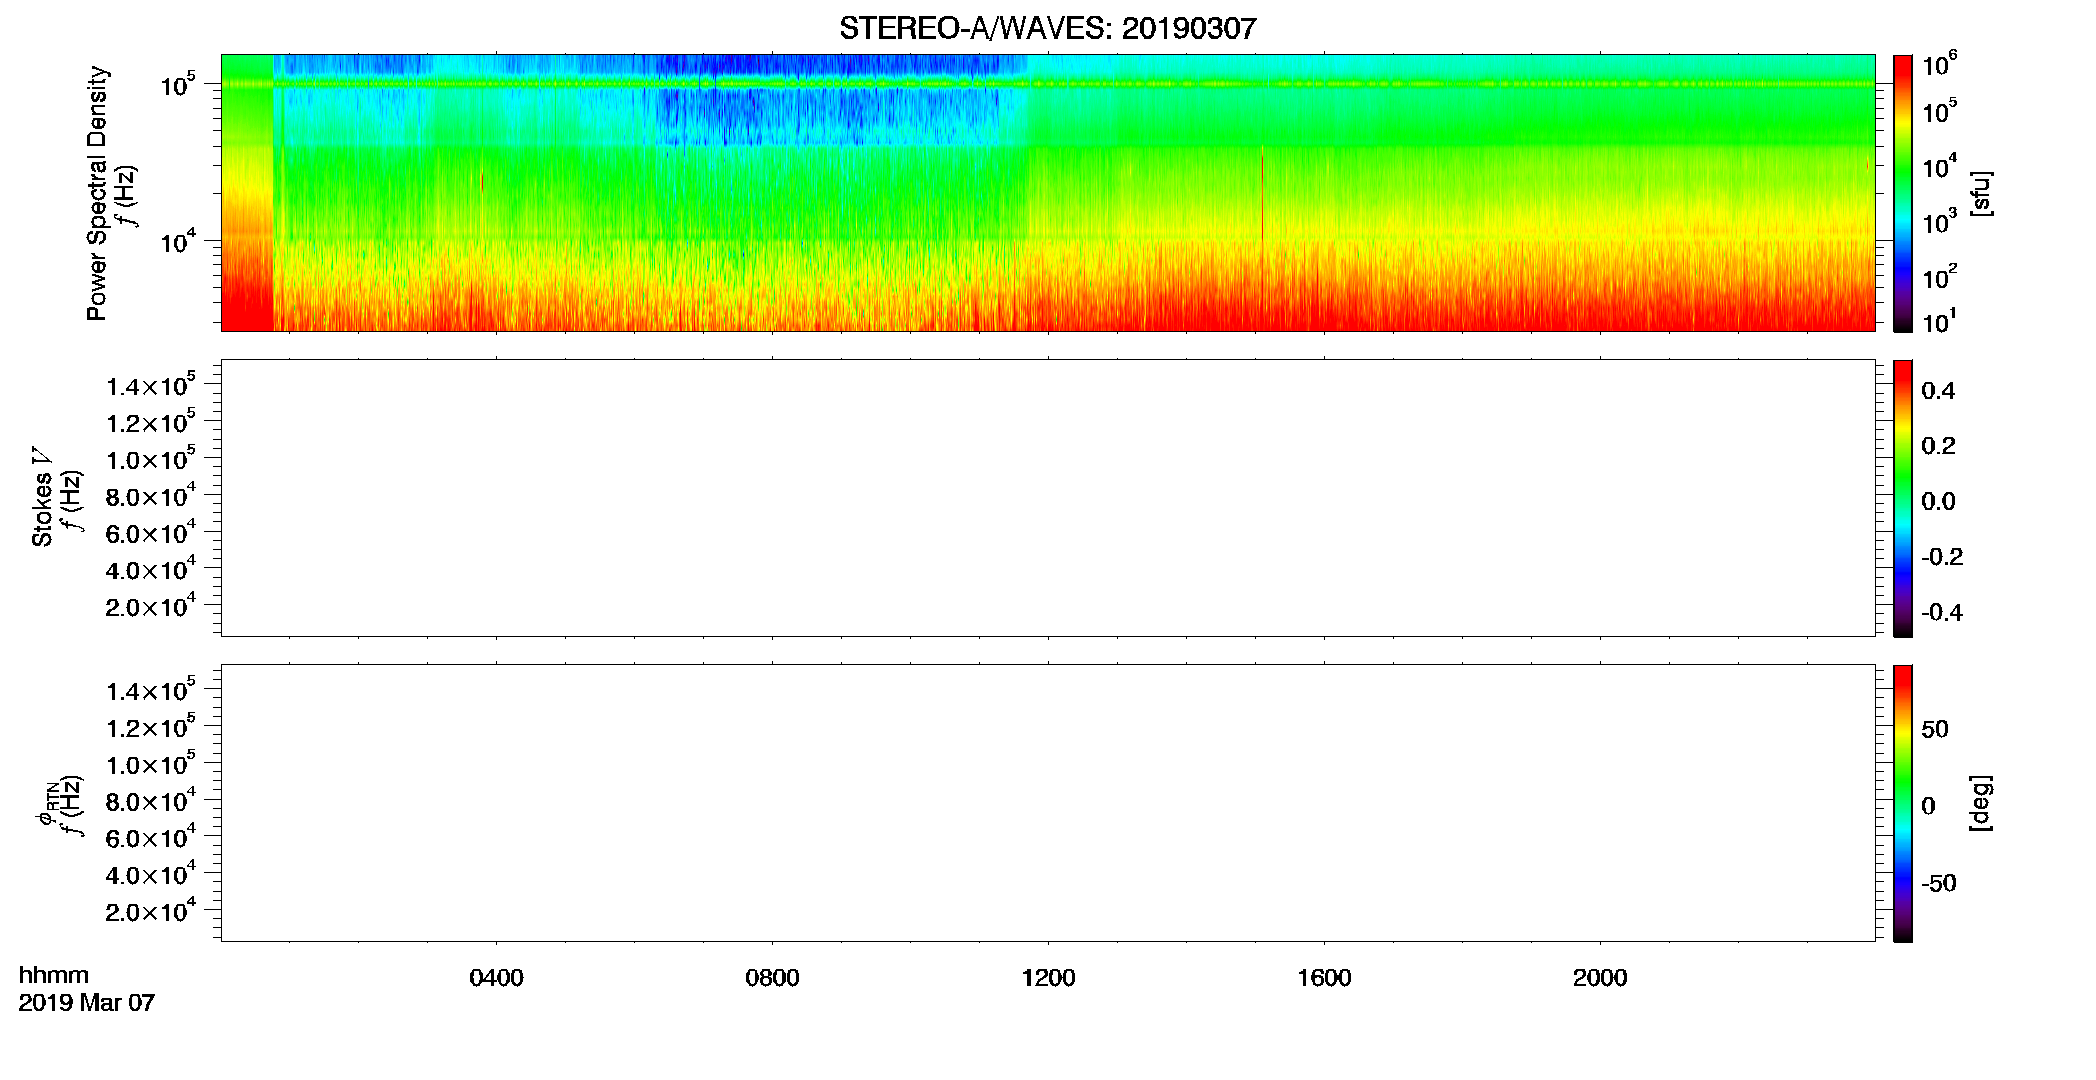Click the 0.2 tick label on Stokes color bar

coord(1938,446)
